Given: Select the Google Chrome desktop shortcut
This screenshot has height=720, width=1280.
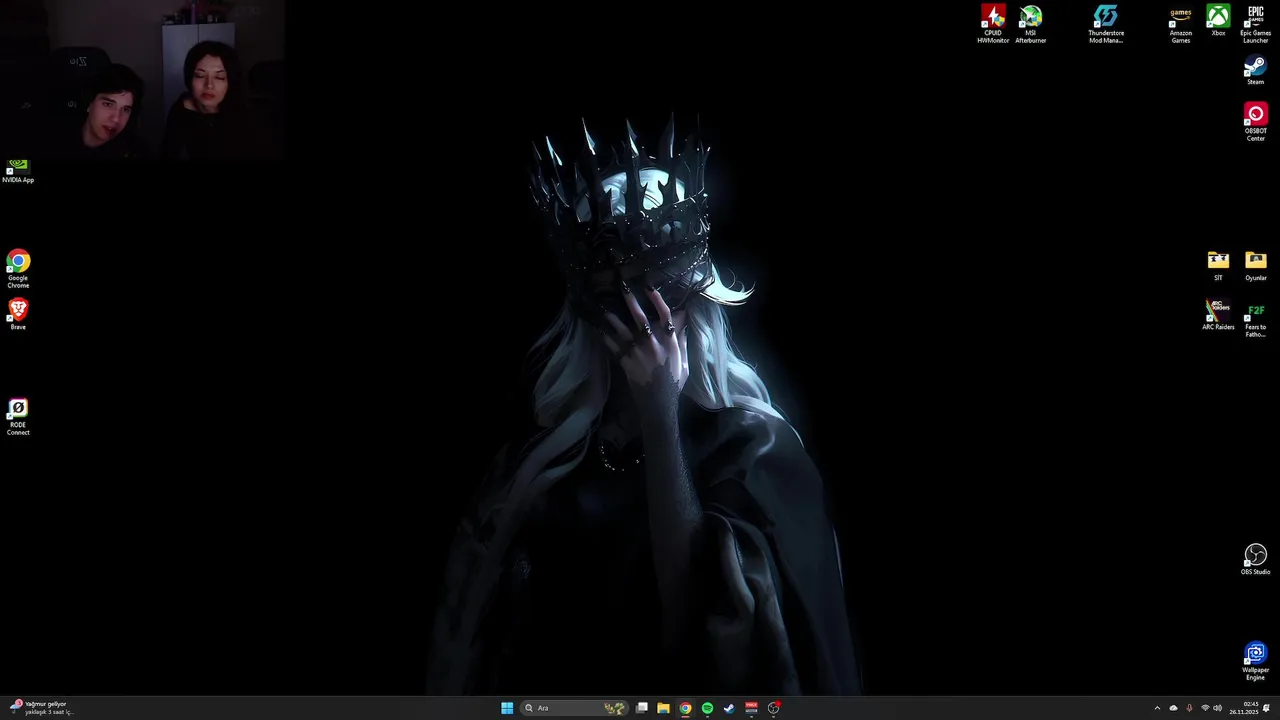Looking at the screenshot, I should point(18,269).
